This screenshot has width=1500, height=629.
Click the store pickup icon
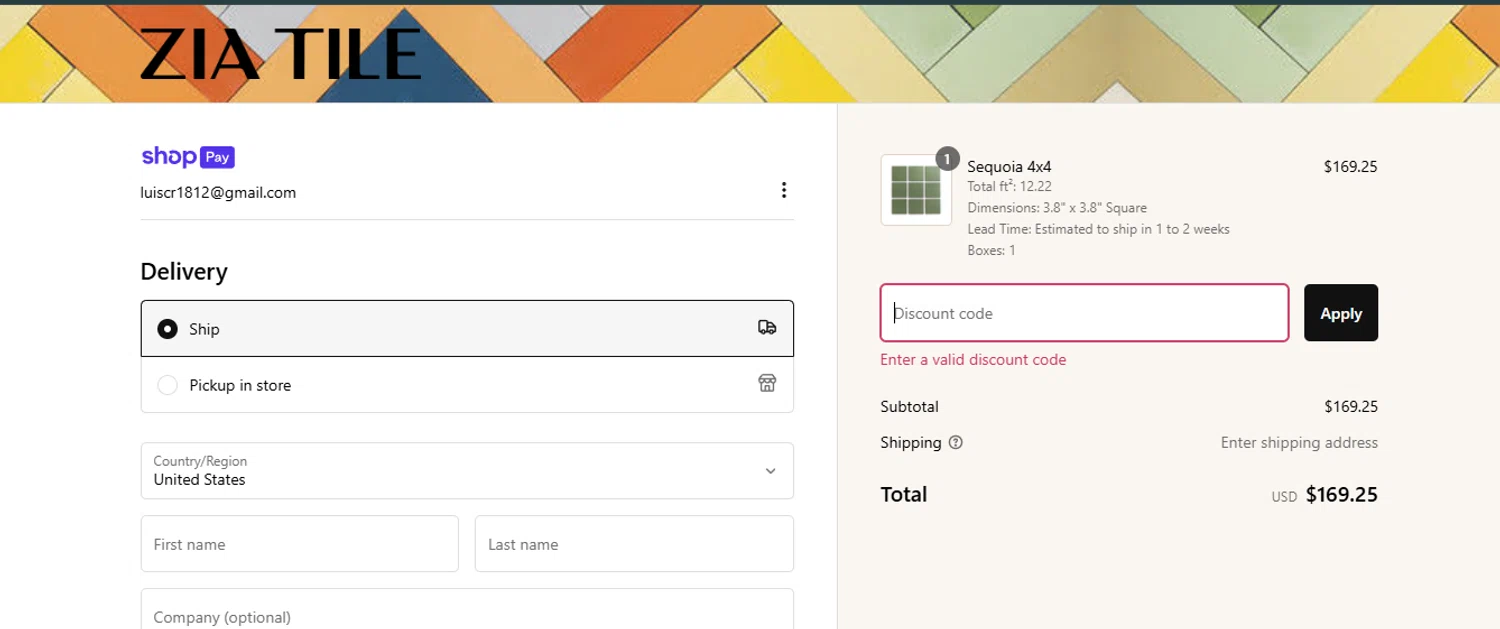pos(767,383)
